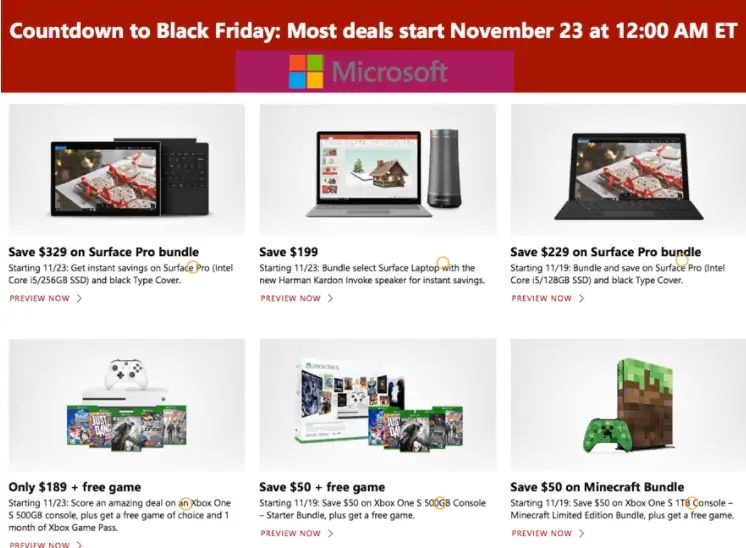Viewport: 746px width, 548px height.
Task: Click Minecraft edition Xbox console image
Action: 628,405
